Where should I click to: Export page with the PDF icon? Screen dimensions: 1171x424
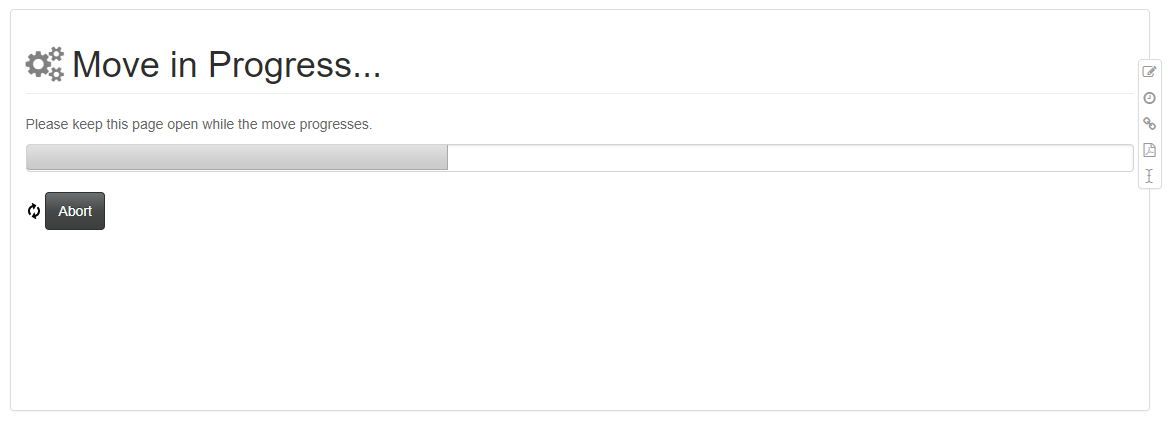click(1149, 150)
